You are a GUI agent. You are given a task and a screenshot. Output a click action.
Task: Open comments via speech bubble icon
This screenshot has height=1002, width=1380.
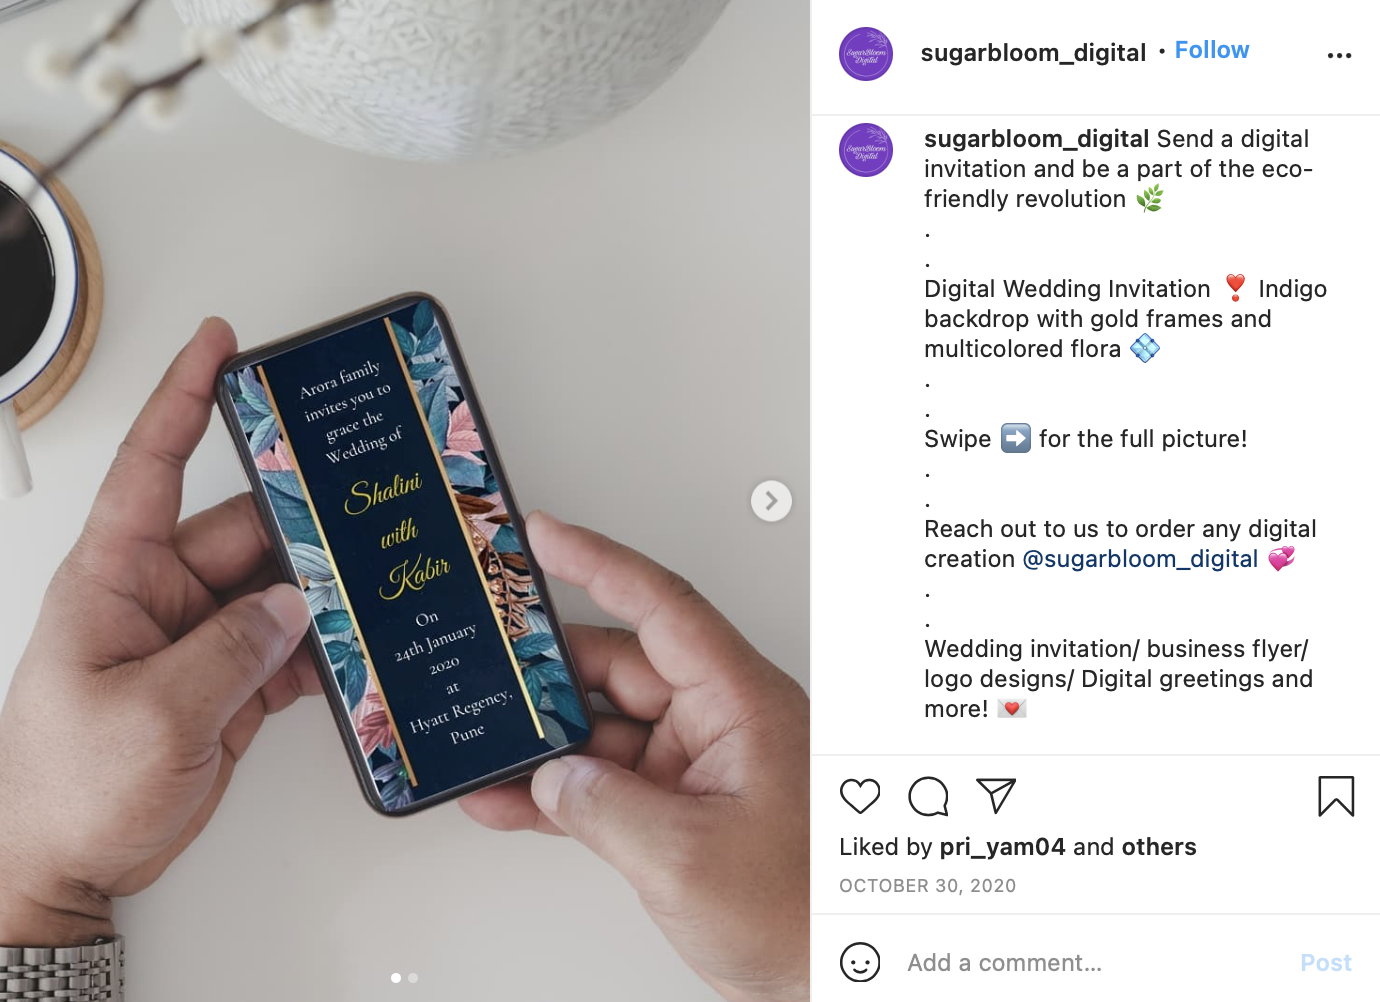point(928,796)
